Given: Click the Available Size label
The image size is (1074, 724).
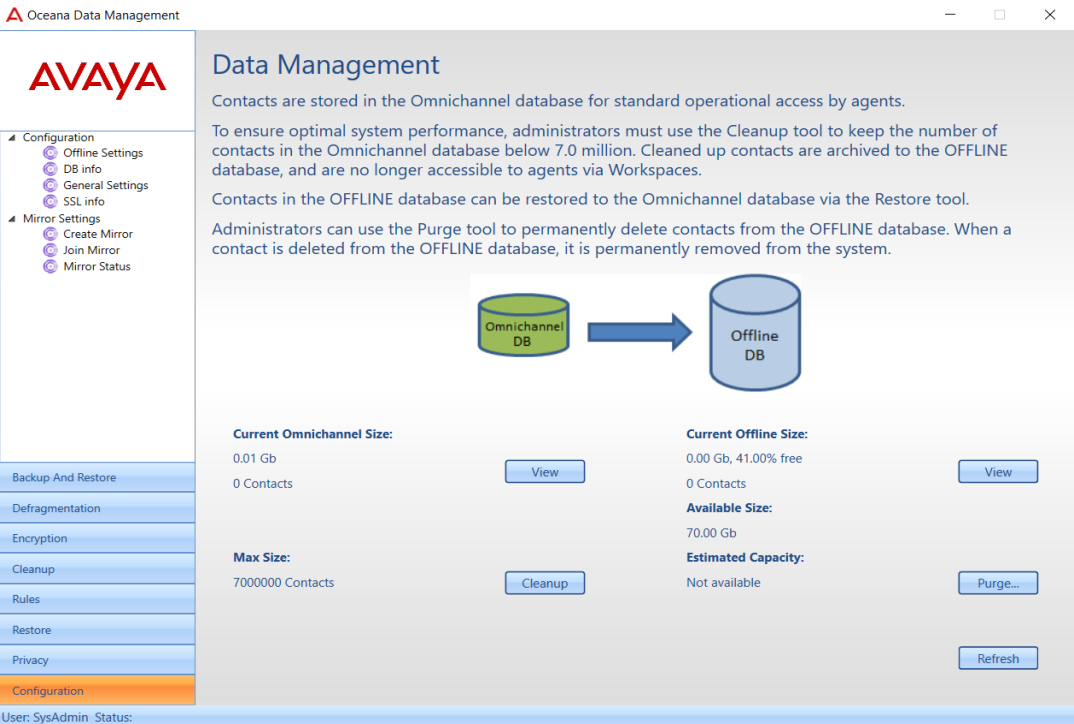Looking at the screenshot, I should [x=729, y=508].
